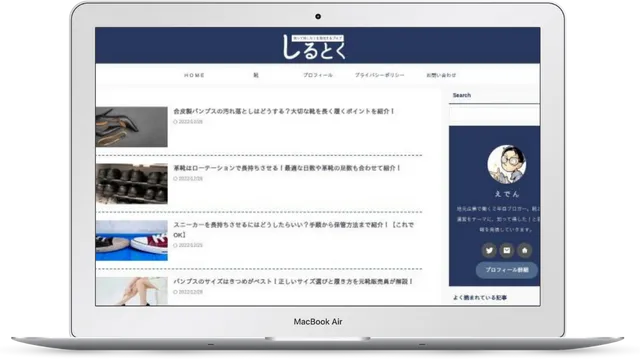
Task: Open the プライバシーポリシー menu item
Action: click(x=379, y=75)
